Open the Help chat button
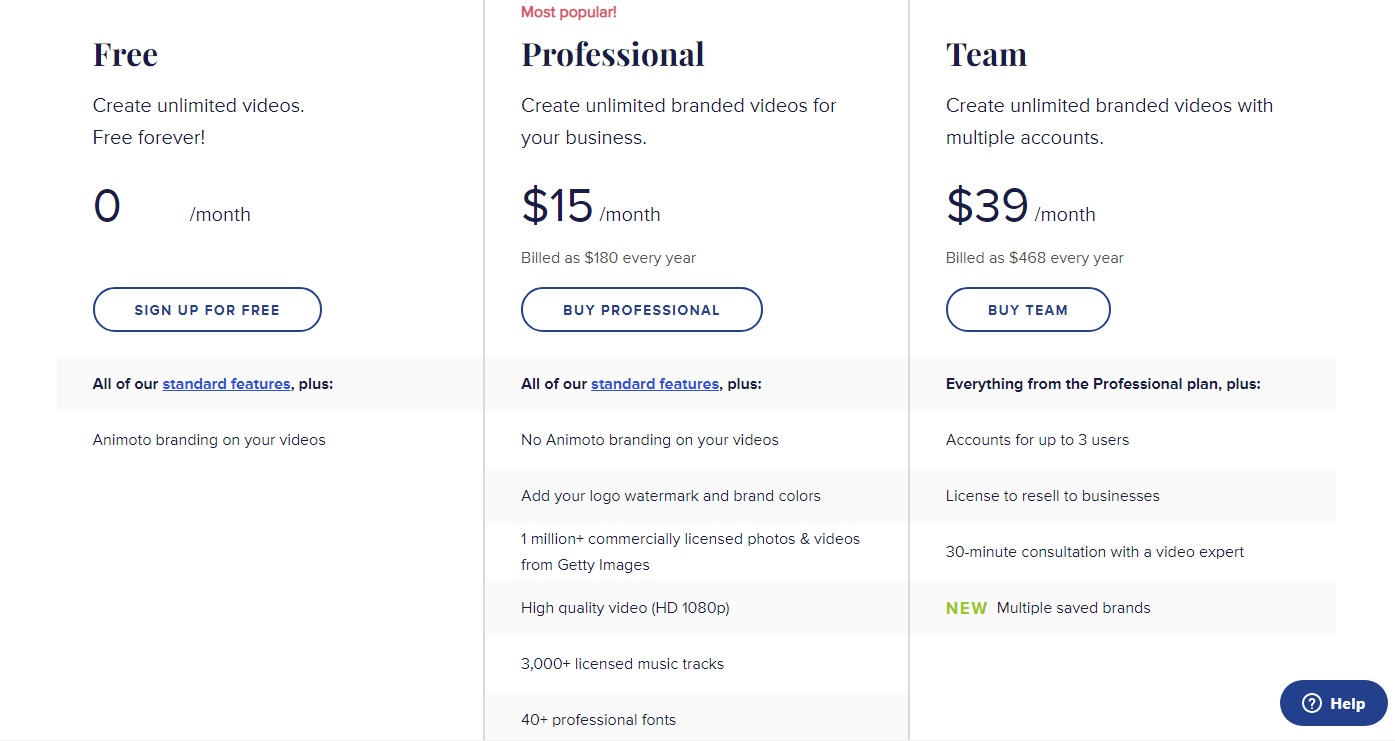 click(x=1334, y=703)
